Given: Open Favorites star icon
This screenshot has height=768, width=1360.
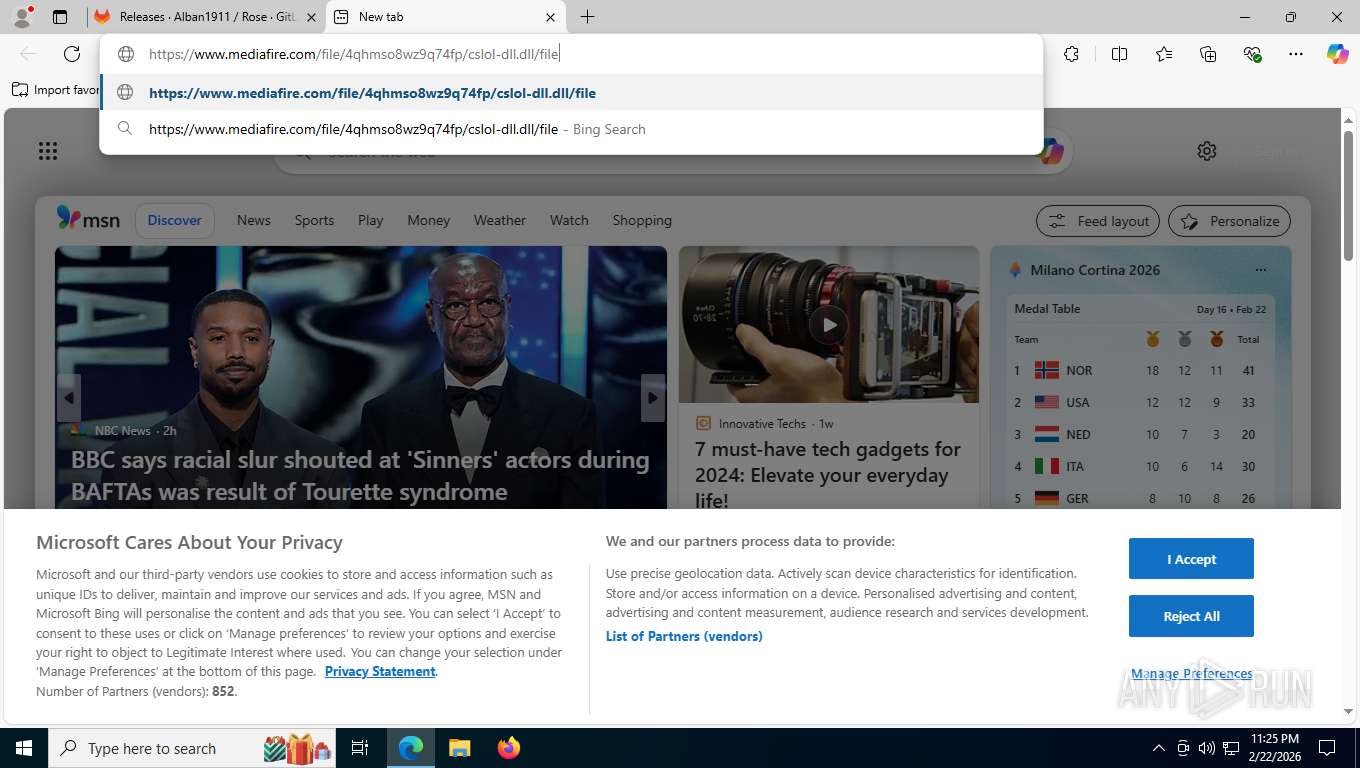Looking at the screenshot, I should 1164,54.
